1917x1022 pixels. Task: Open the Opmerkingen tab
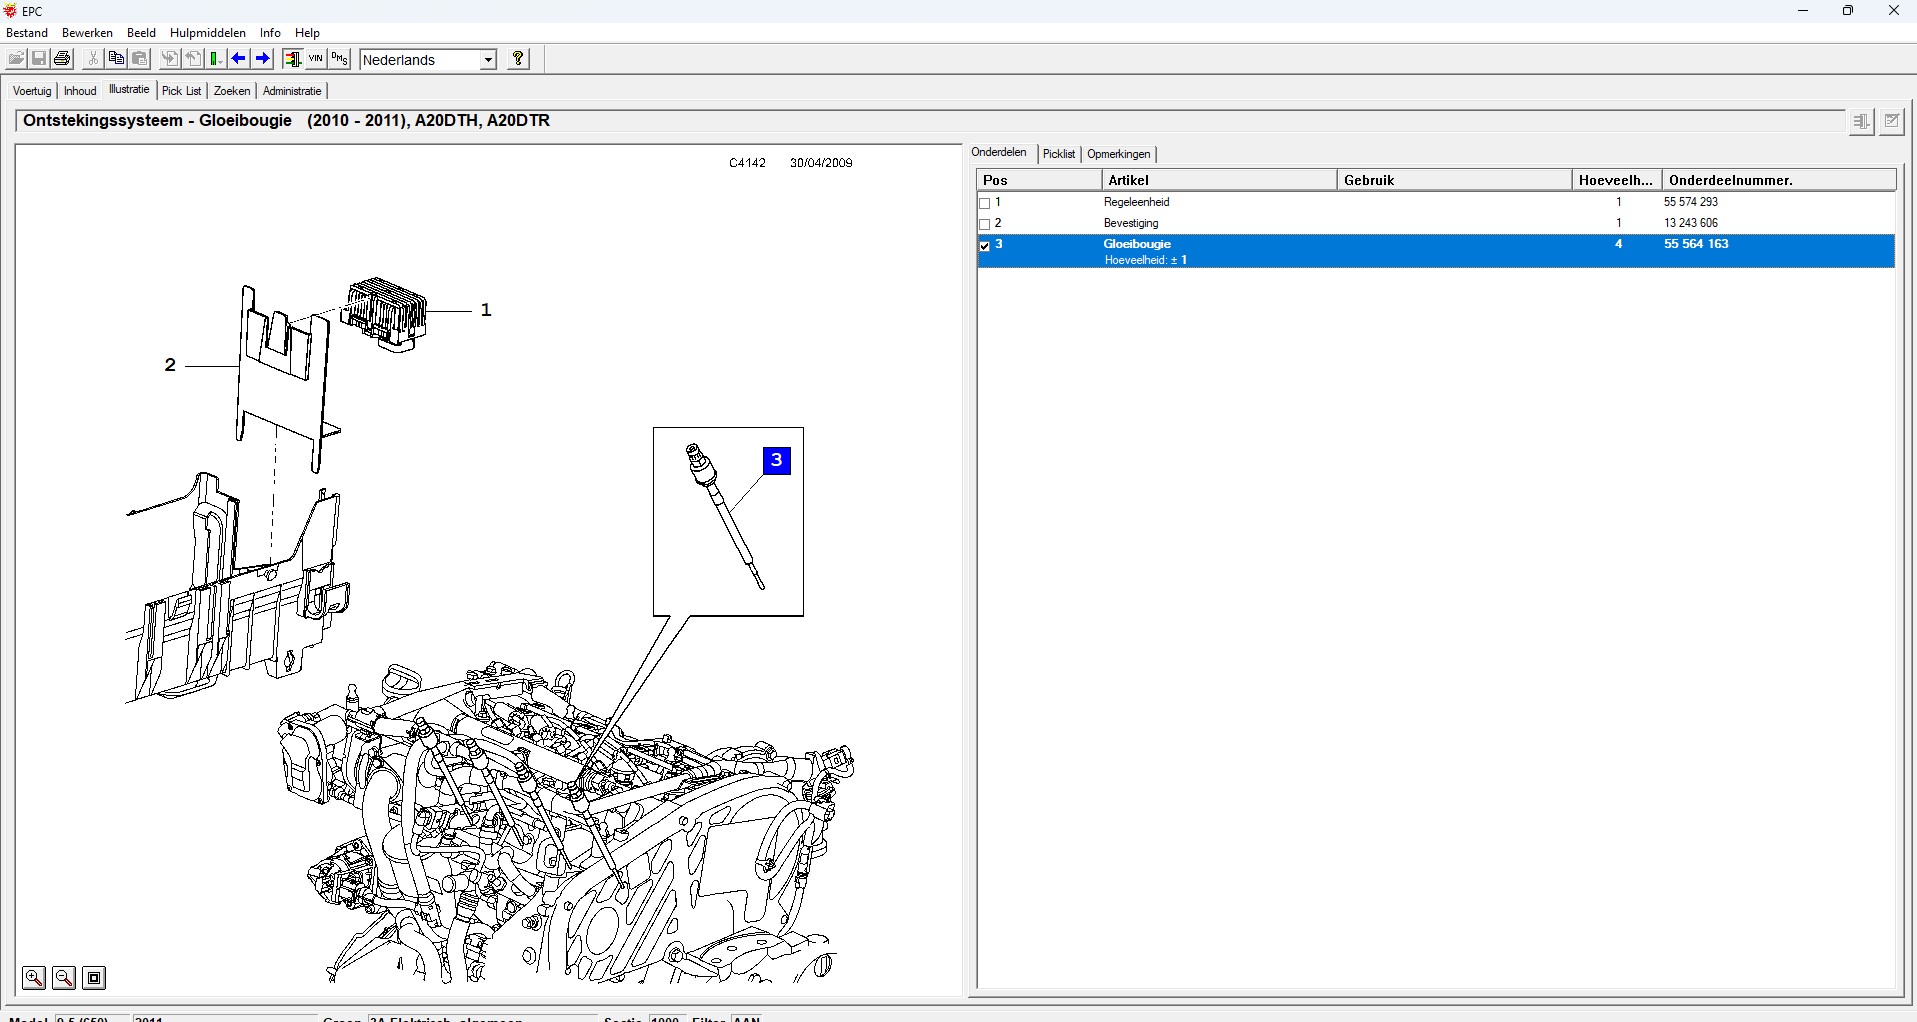point(1119,154)
